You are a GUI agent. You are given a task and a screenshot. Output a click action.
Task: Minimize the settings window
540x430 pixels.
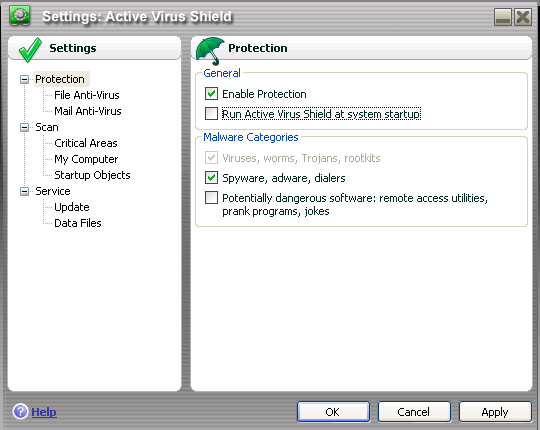[503, 17]
